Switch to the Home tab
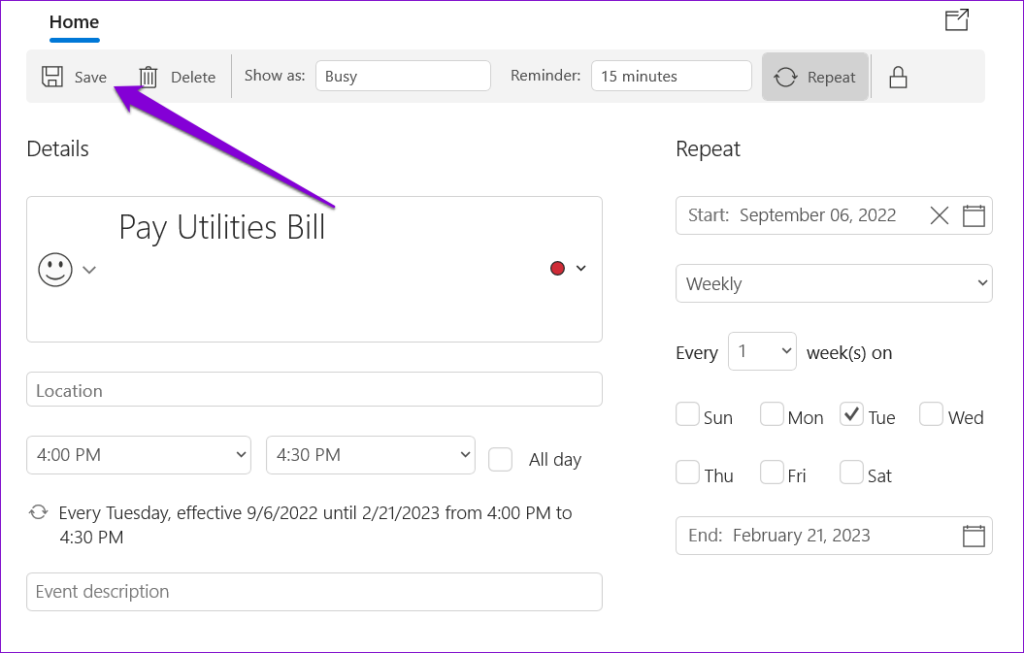The height and width of the screenshot is (653, 1024). [74, 22]
